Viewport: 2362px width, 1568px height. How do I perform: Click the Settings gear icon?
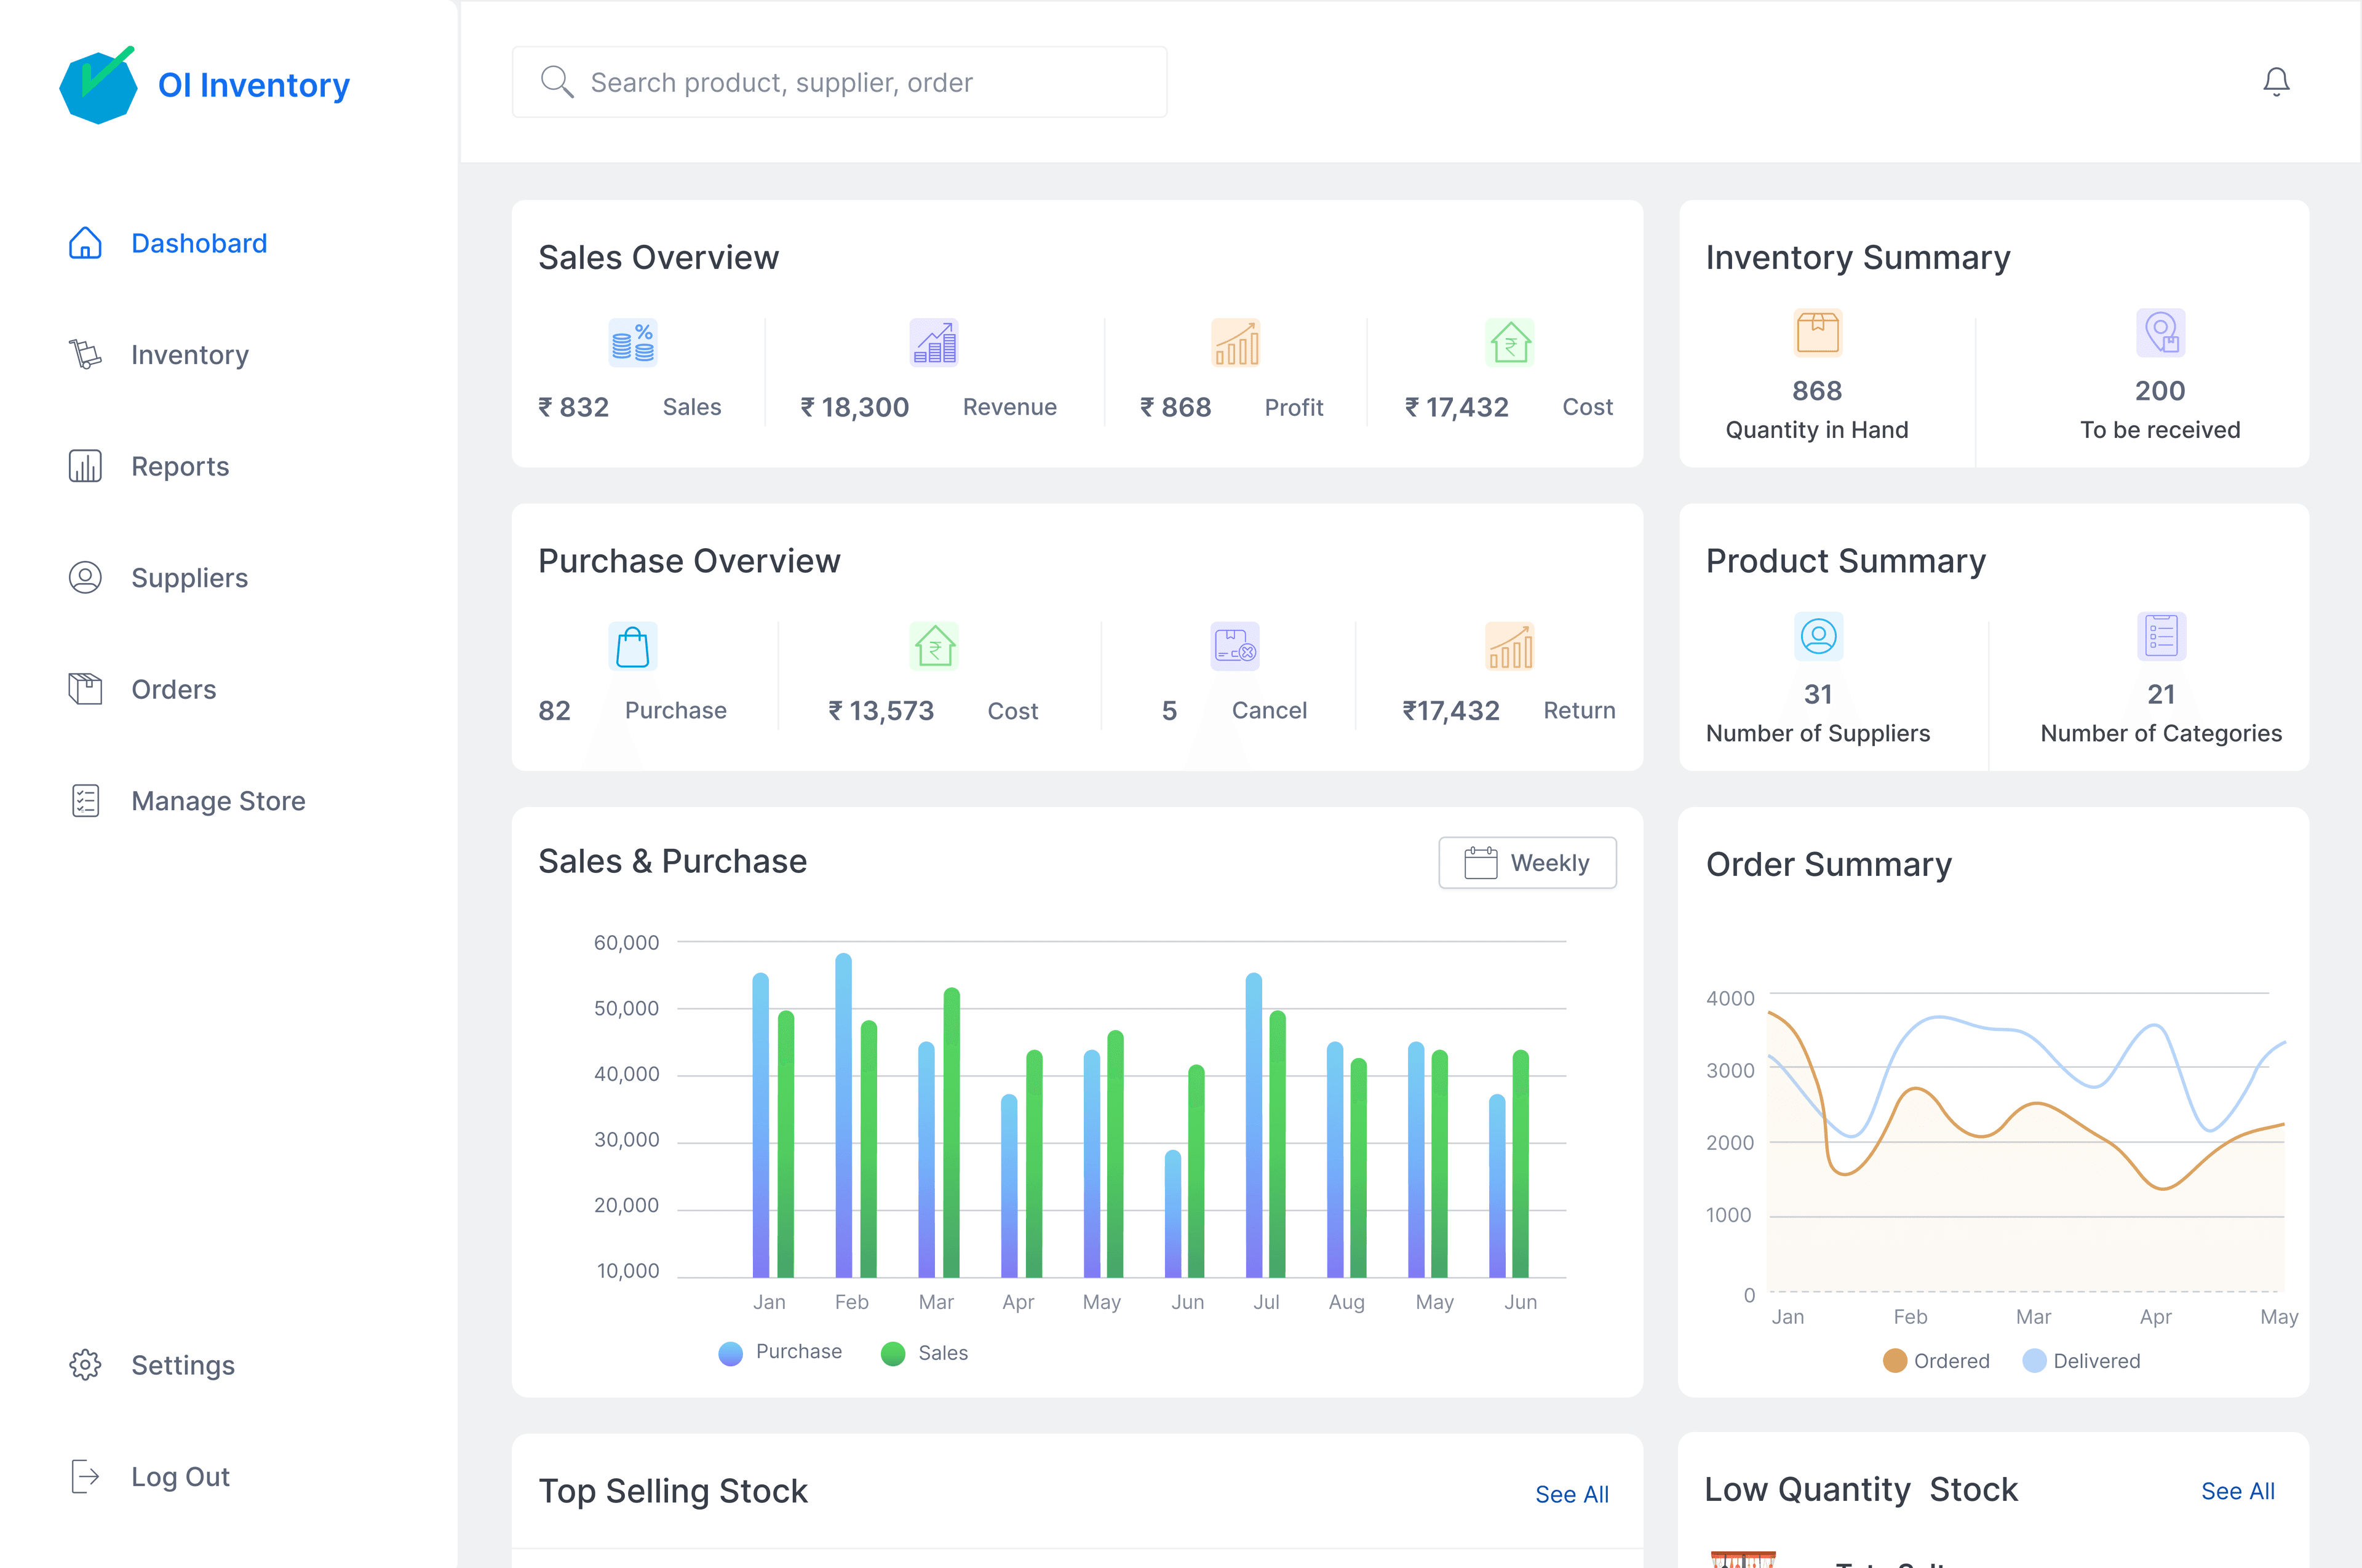[x=85, y=1365]
